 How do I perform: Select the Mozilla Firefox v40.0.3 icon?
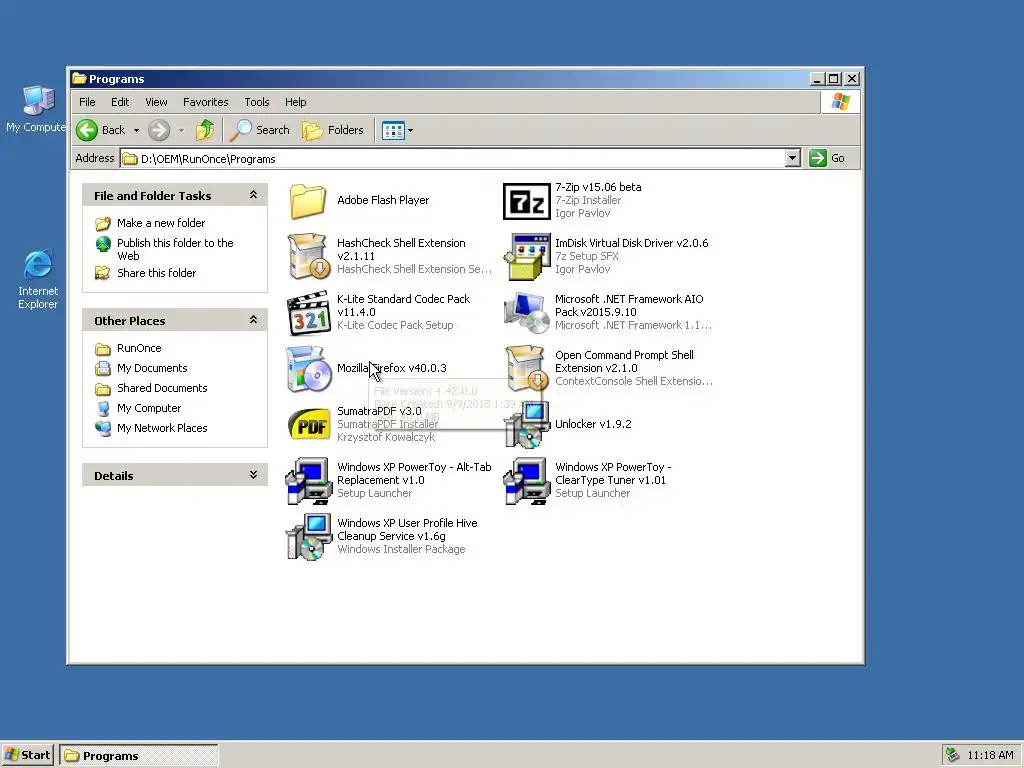(308, 369)
